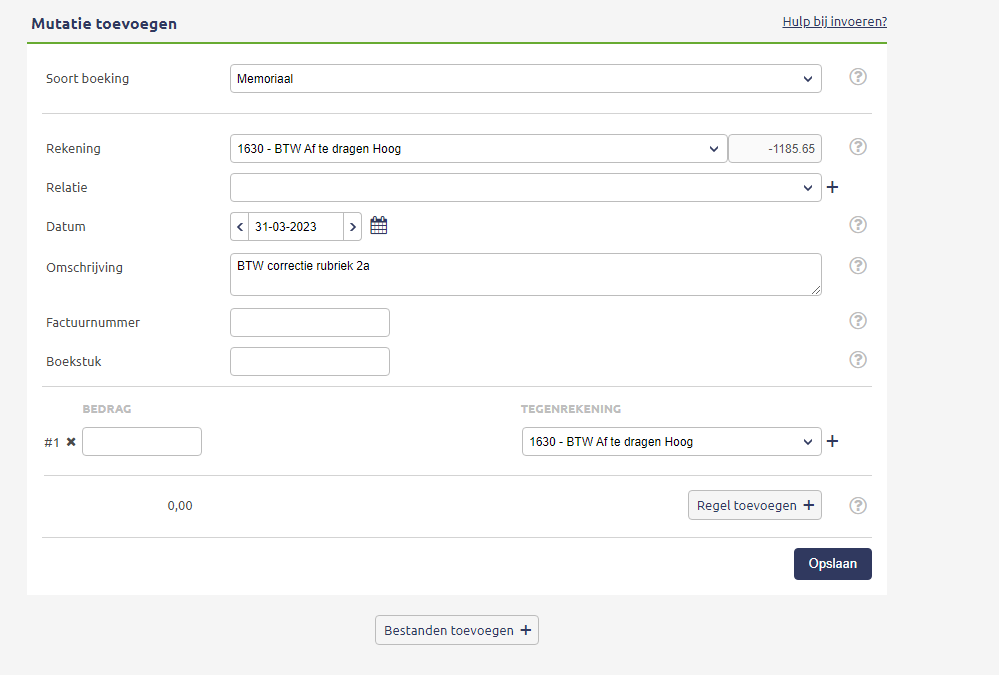Click help icon beside Rekening field
This screenshot has width=999, height=675.
pos(858,147)
